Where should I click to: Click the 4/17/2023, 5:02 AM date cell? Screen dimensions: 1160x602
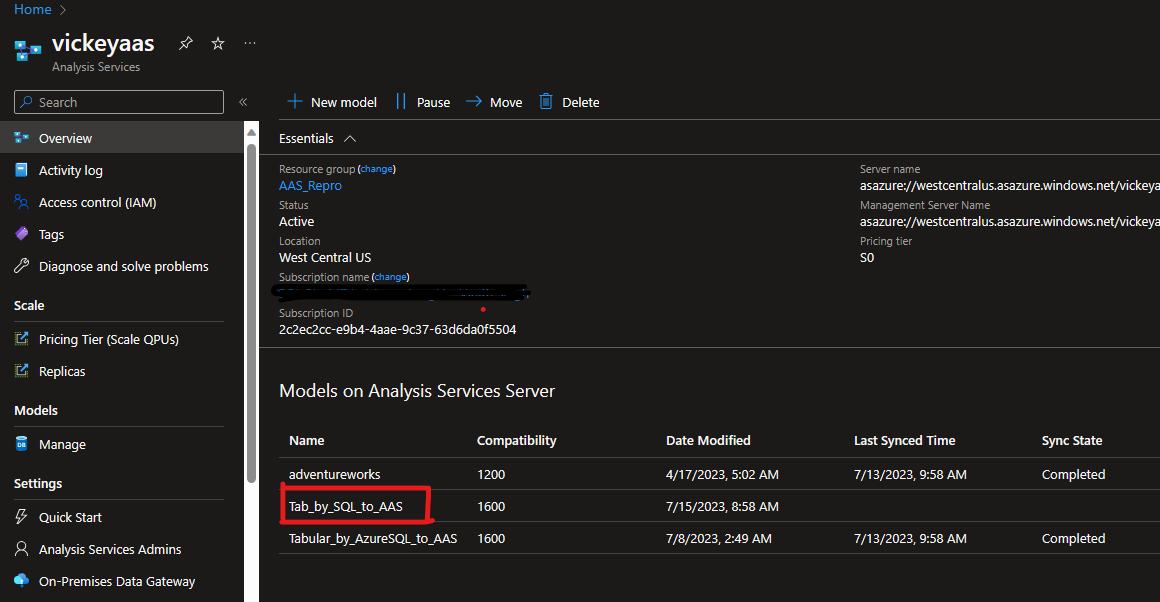[x=722, y=474]
